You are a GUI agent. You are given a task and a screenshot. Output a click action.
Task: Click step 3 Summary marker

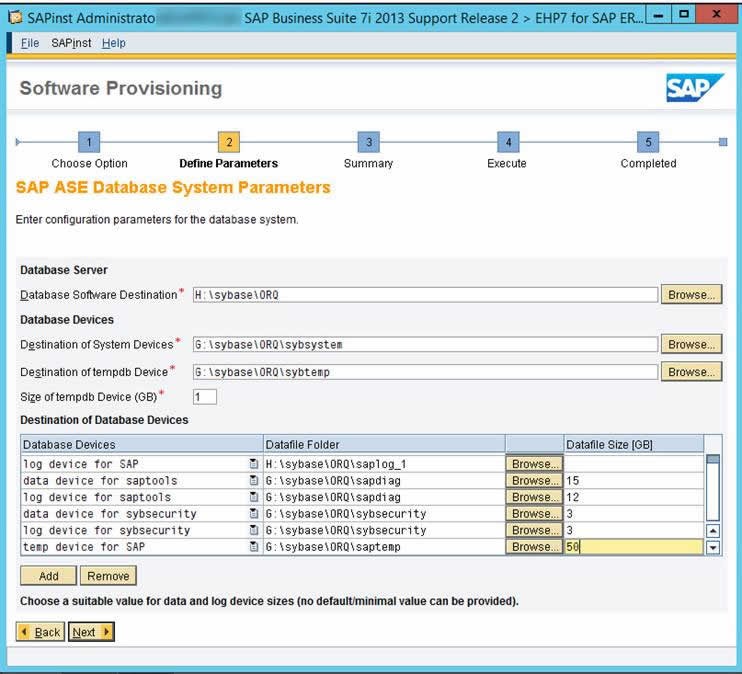(x=369, y=142)
